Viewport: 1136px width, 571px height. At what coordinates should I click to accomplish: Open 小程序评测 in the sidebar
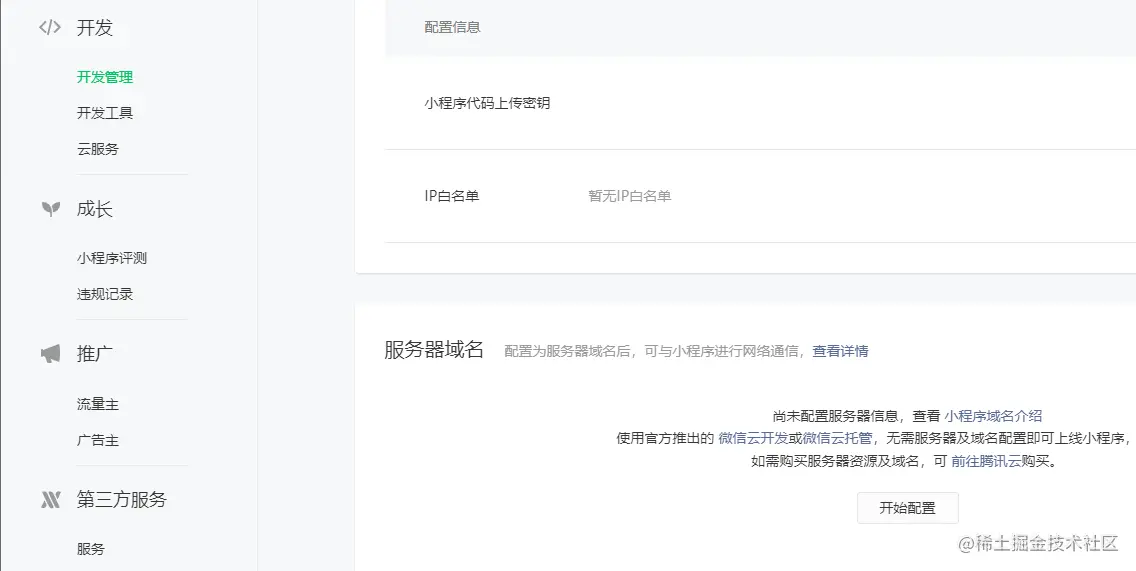pos(112,258)
